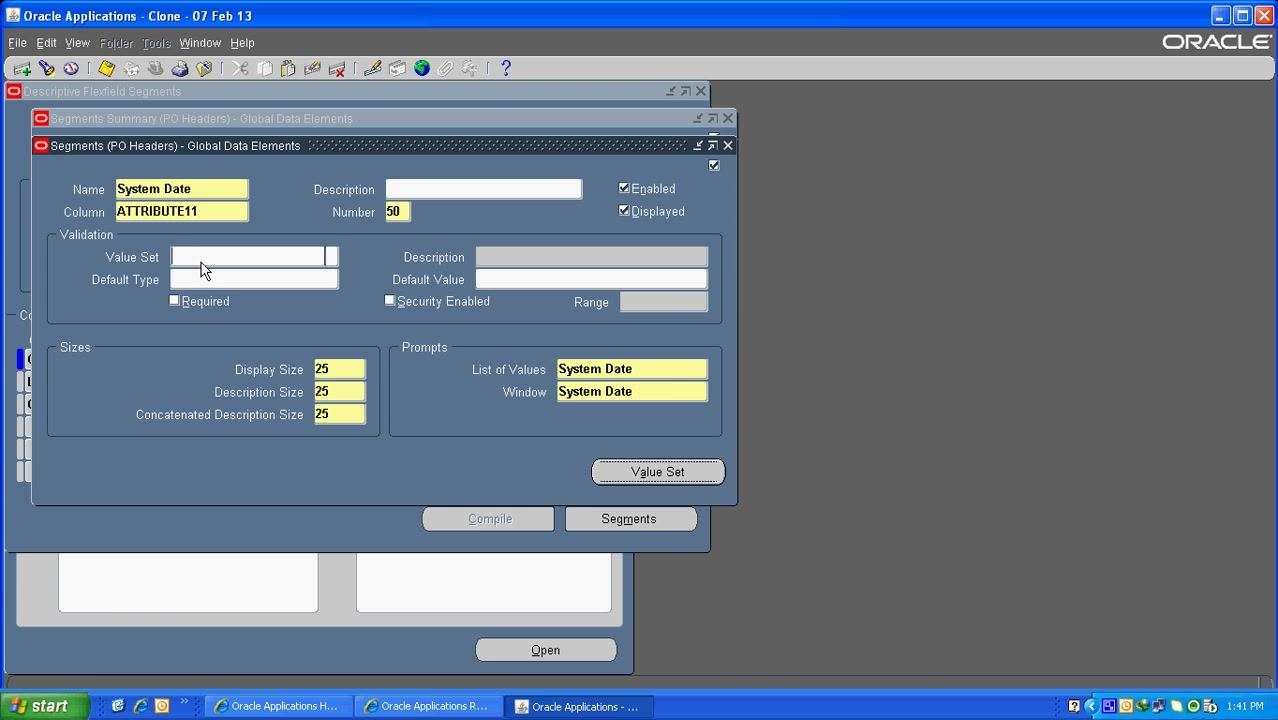The image size is (1278, 720).
Task: Click the Name field System Date
Action: click(182, 189)
